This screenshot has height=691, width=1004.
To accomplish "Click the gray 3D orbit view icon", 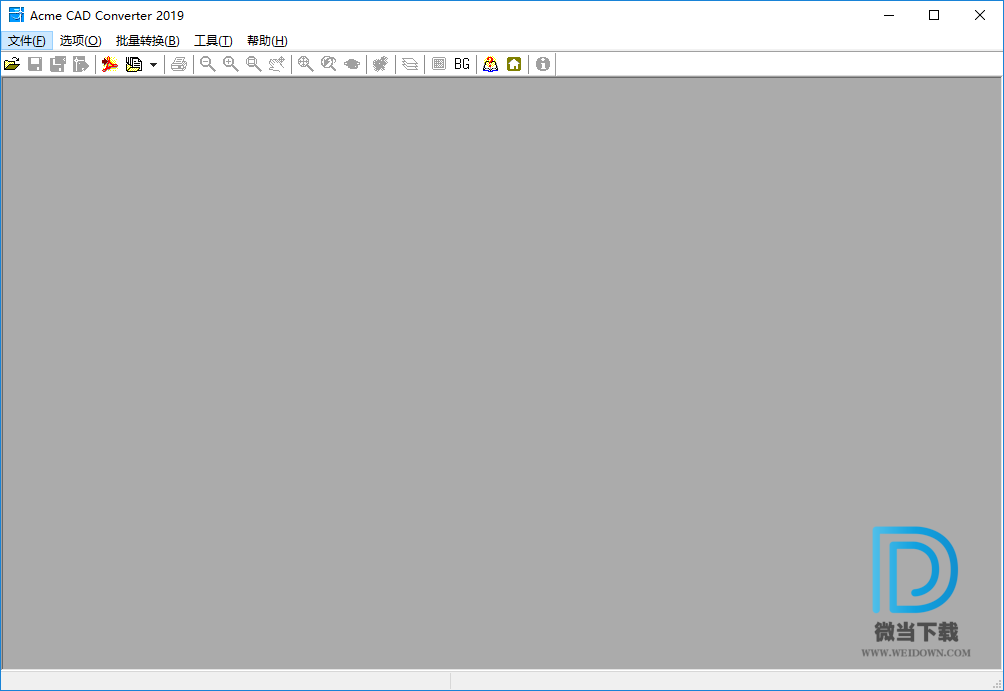I will 352,64.
